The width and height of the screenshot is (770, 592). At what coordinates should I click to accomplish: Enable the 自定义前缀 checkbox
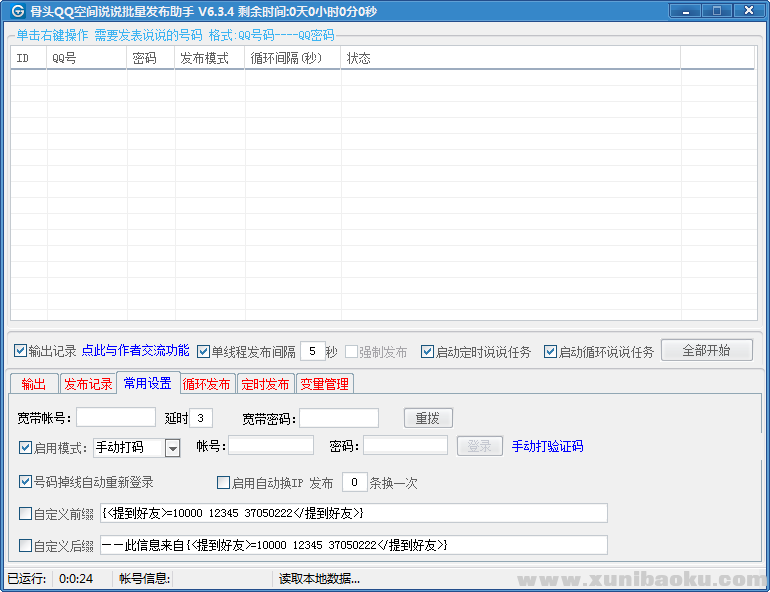click(x=26, y=514)
